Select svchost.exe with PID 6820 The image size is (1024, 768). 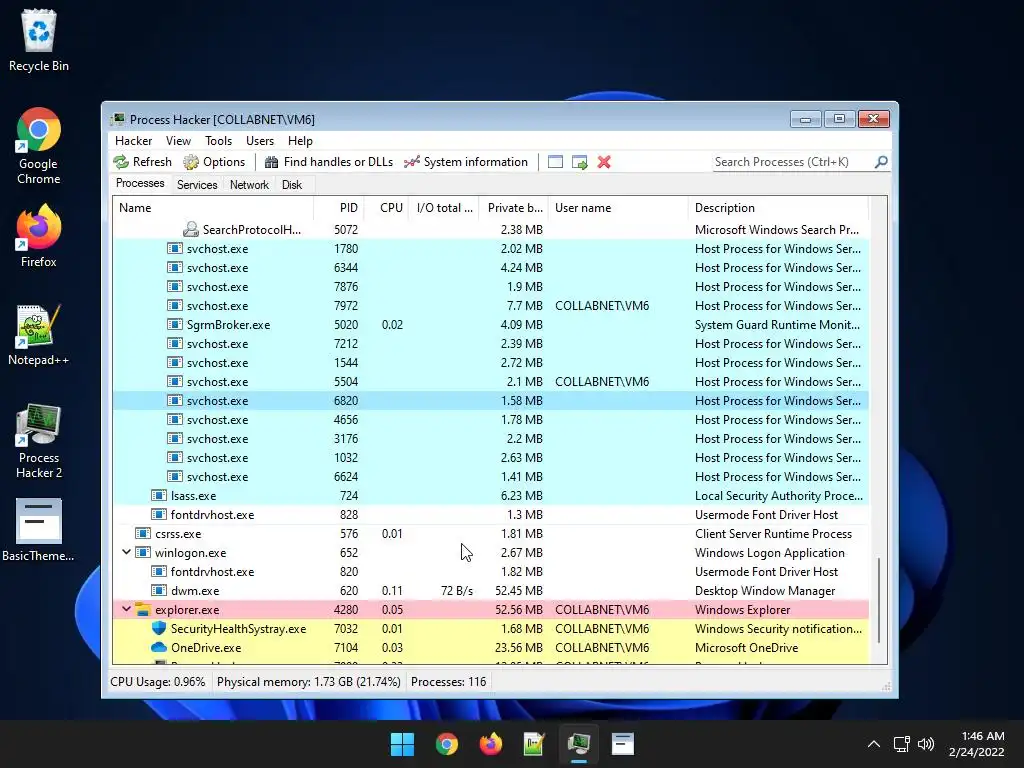pos(490,400)
